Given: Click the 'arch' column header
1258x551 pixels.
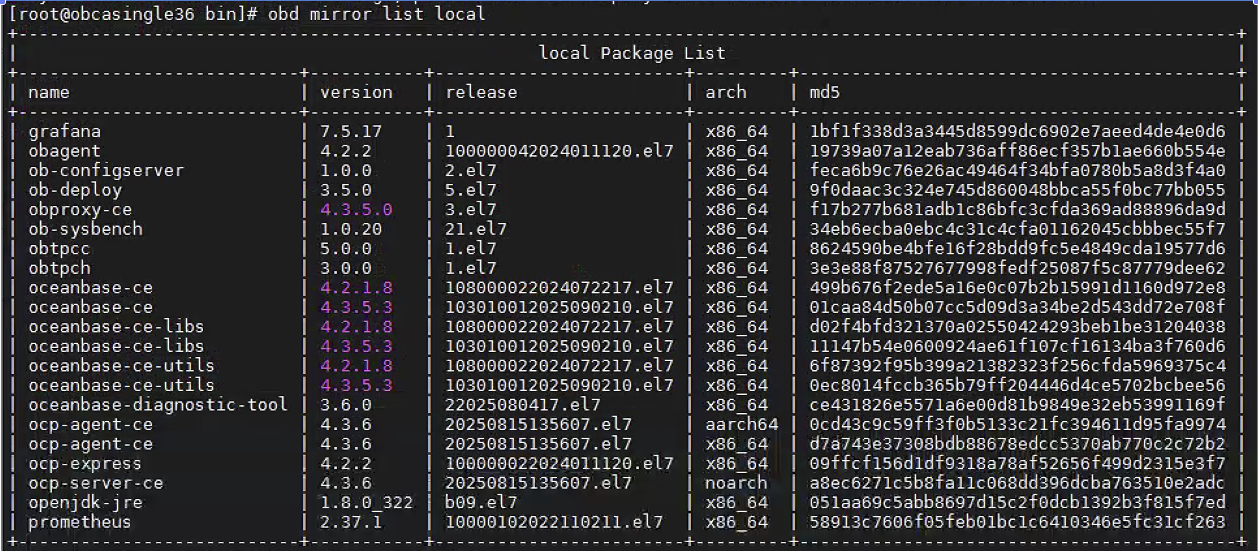Looking at the screenshot, I should click(x=726, y=92).
